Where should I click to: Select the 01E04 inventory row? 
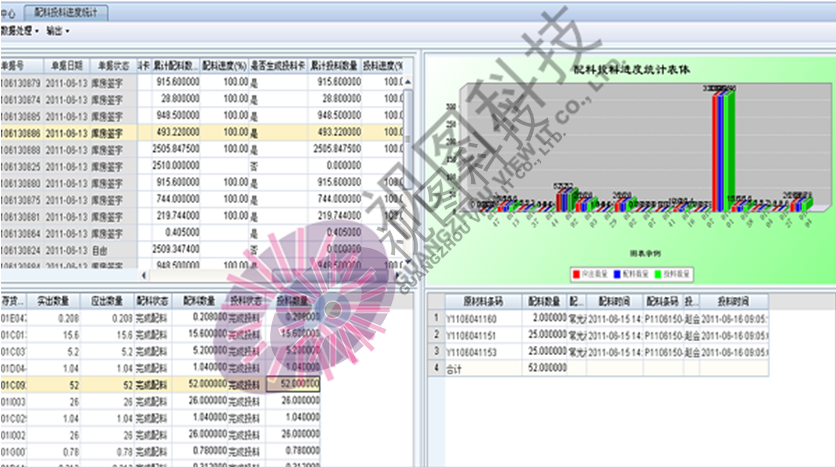pos(160,318)
